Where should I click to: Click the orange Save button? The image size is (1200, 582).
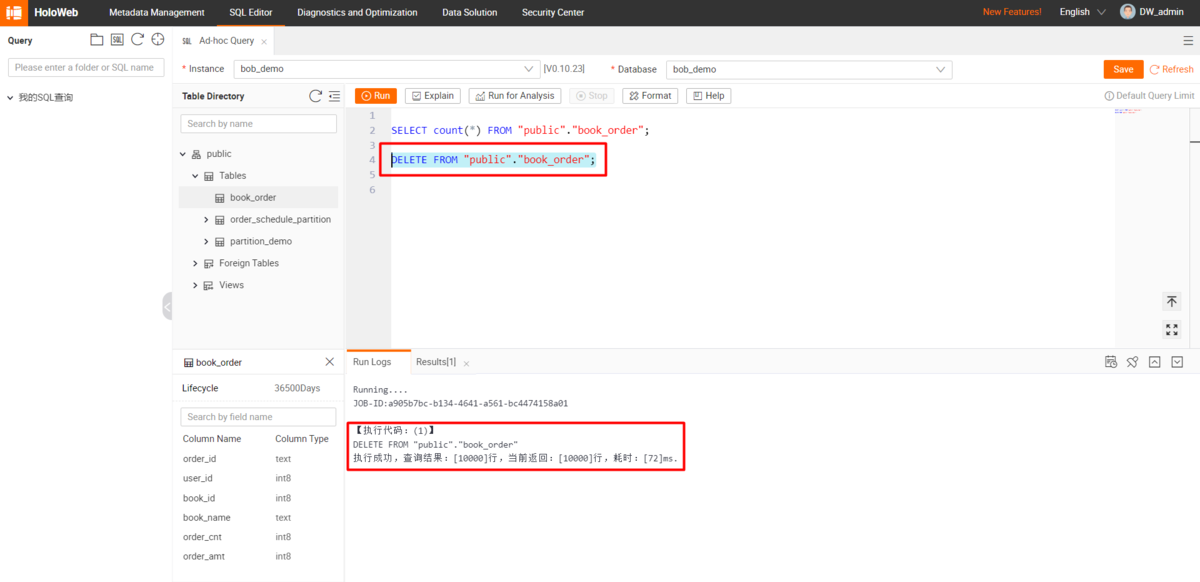click(1123, 69)
